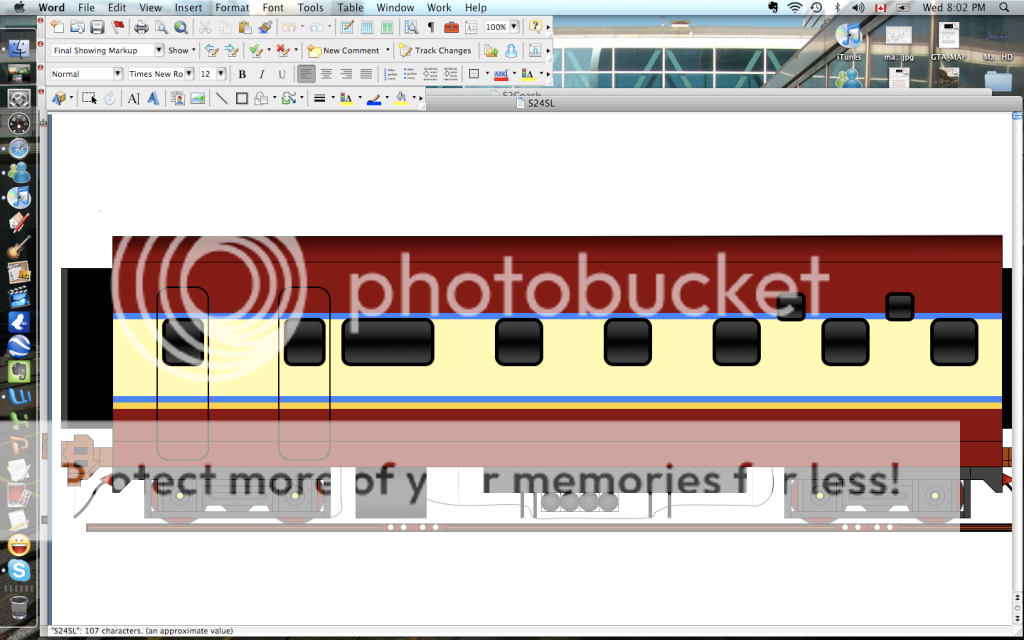Expand the Show markup menu

click(182, 50)
